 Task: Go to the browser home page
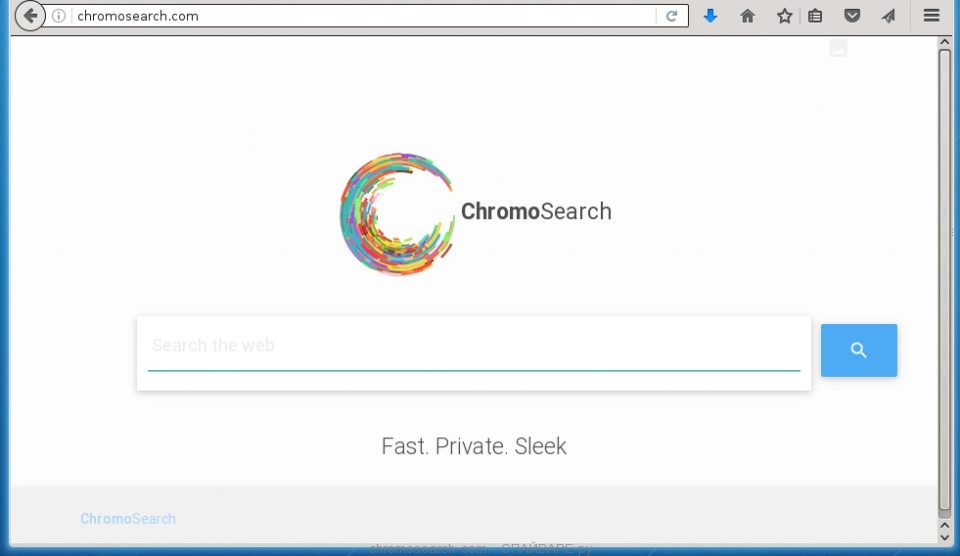tap(748, 16)
